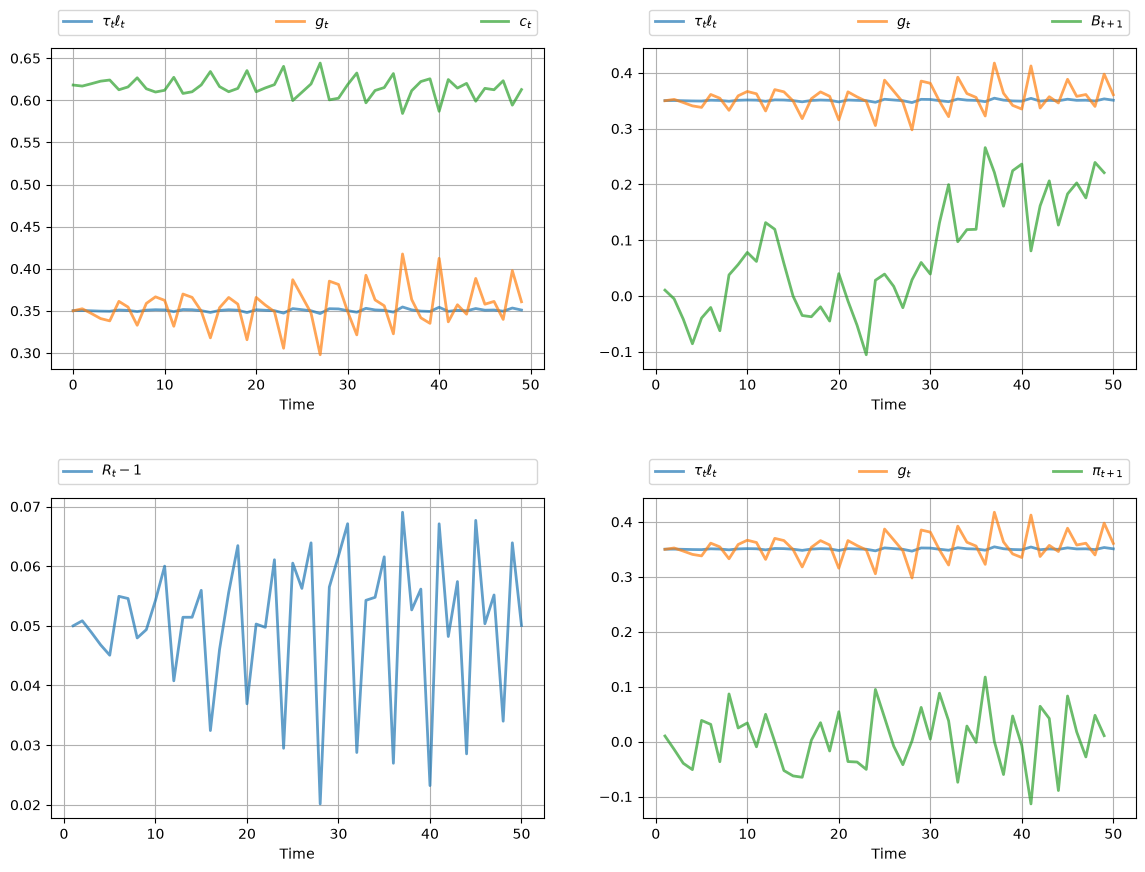Click the π_t+1 legend entry in bottom-right plot
The image size is (1145, 872).
point(1087,472)
